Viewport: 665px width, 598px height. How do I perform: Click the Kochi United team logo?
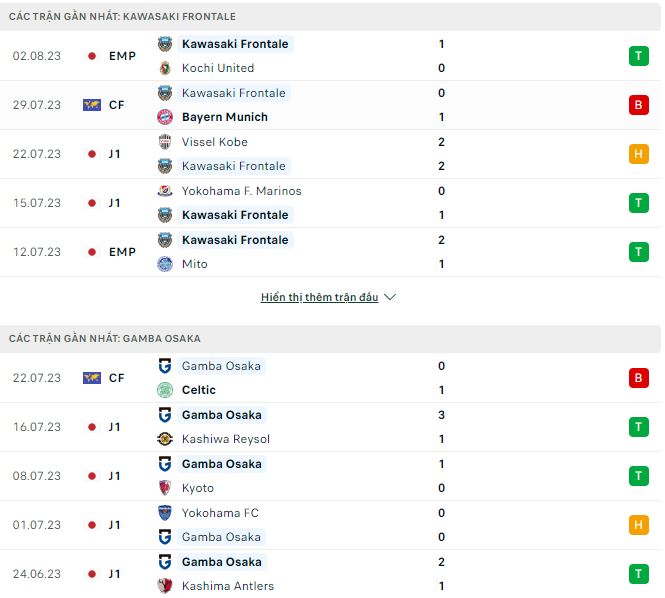(x=165, y=68)
